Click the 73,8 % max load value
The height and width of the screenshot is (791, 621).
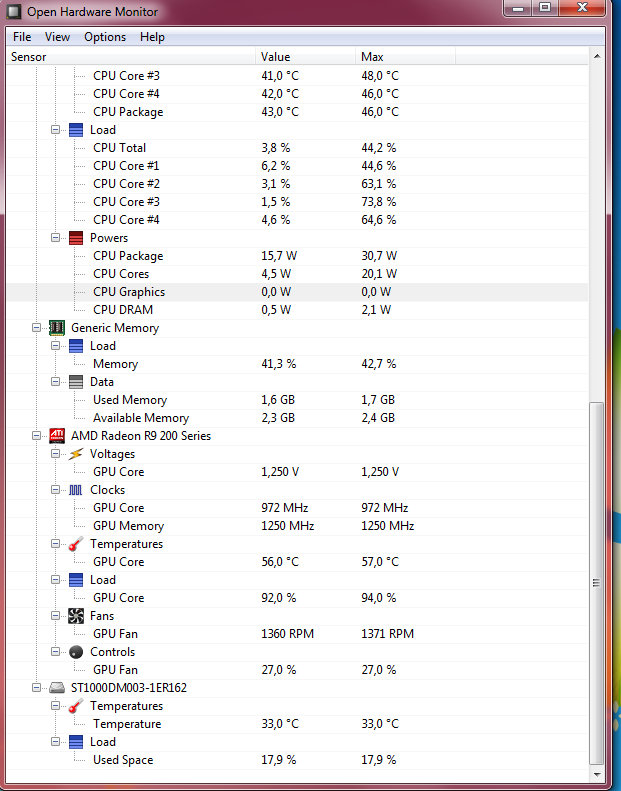click(x=379, y=202)
